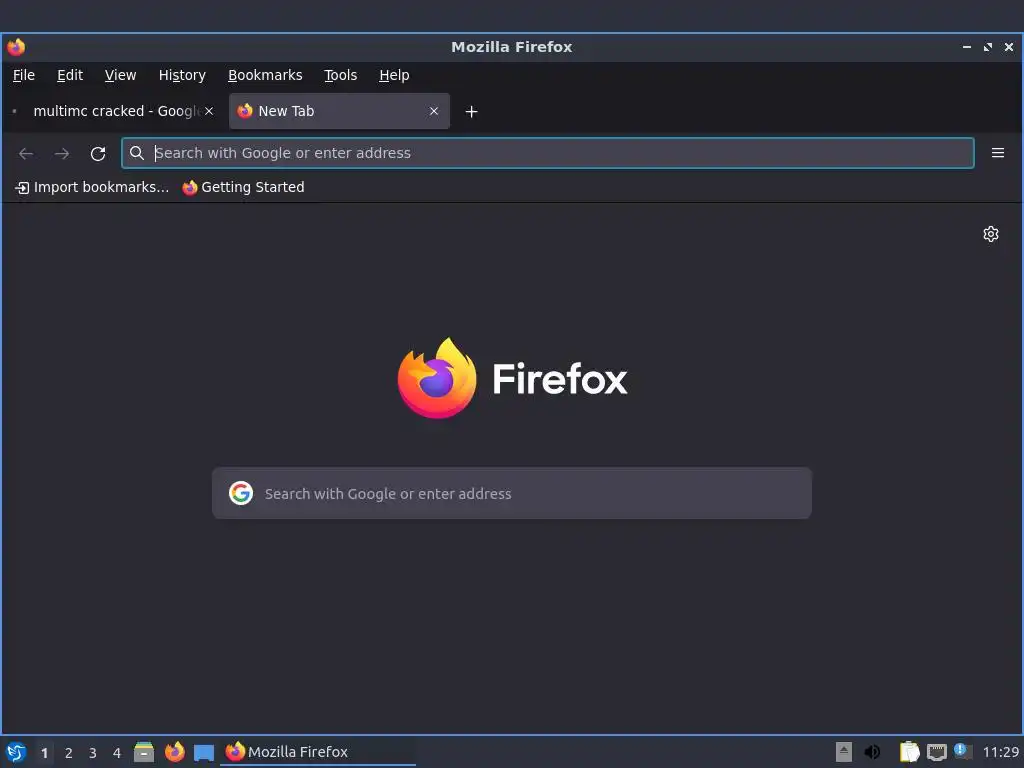Screen dimensions: 1024x768
Task: Go forward using the forward arrow
Action: tap(62, 153)
